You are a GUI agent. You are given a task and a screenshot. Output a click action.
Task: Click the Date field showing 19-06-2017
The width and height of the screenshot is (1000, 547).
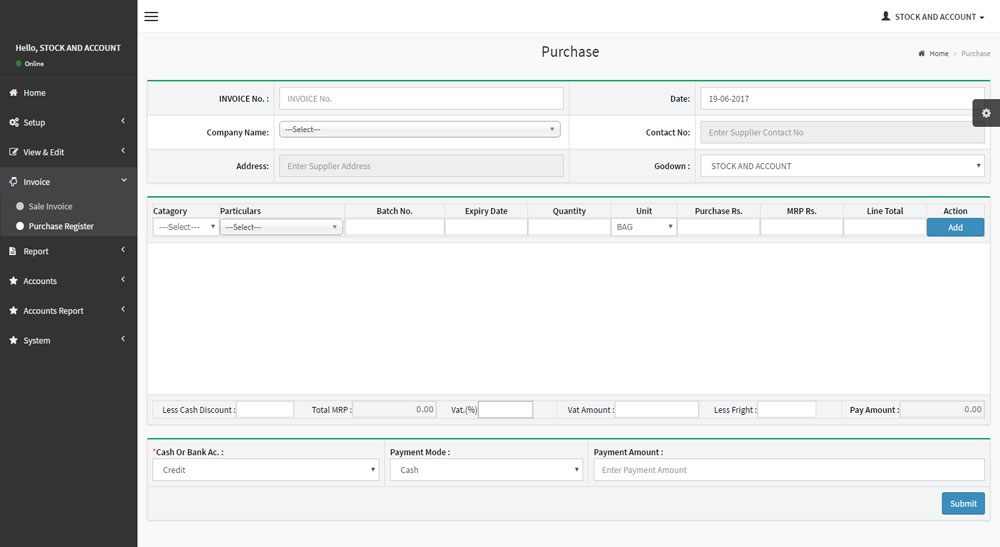click(x=842, y=99)
